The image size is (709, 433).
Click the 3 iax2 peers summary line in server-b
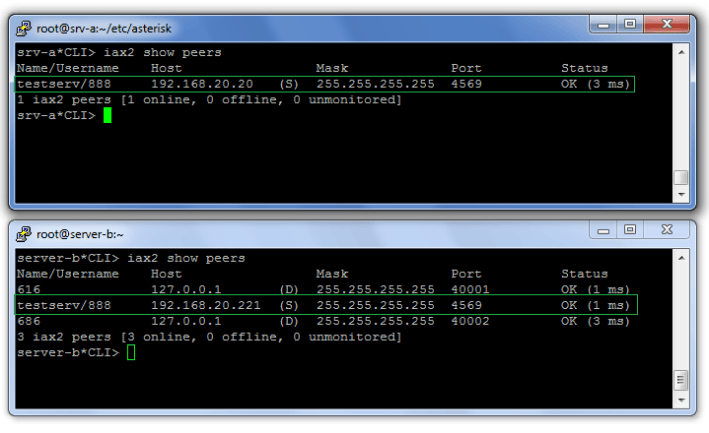point(209,337)
